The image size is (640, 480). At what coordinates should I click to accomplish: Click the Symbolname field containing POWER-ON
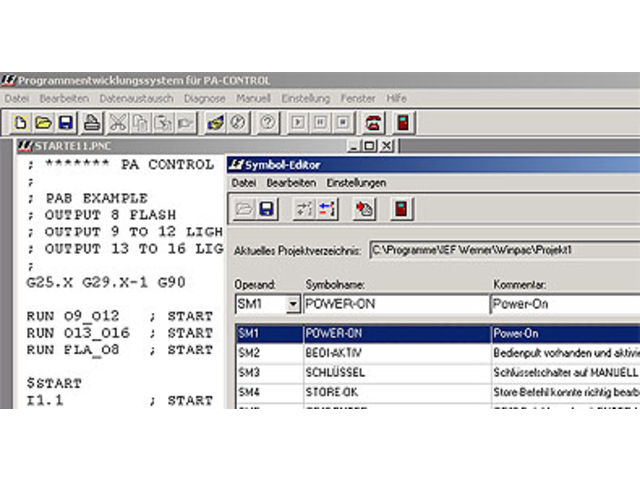click(394, 304)
